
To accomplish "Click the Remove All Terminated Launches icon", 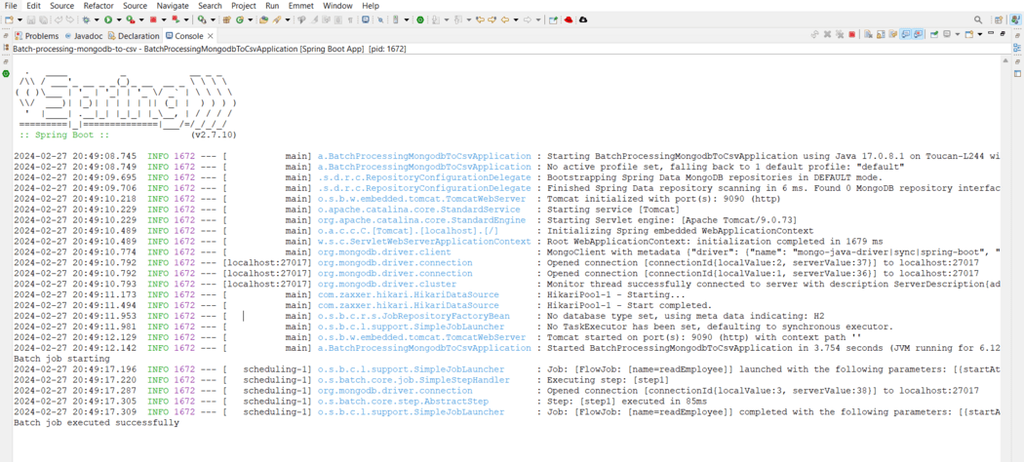I will click(x=839, y=34).
